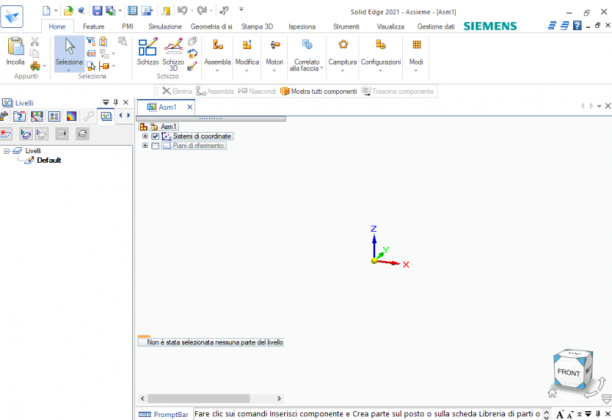The width and height of the screenshot is (612, 420).
Task: Click the filter selection icon beside Seleziona
Action: (90, 41)
